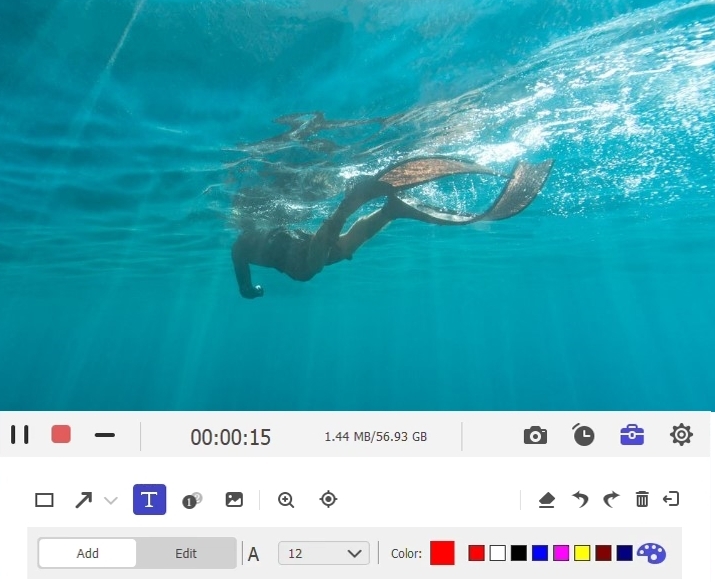
Task: Delete all annotations with trash icon
Action: (642, 500)
